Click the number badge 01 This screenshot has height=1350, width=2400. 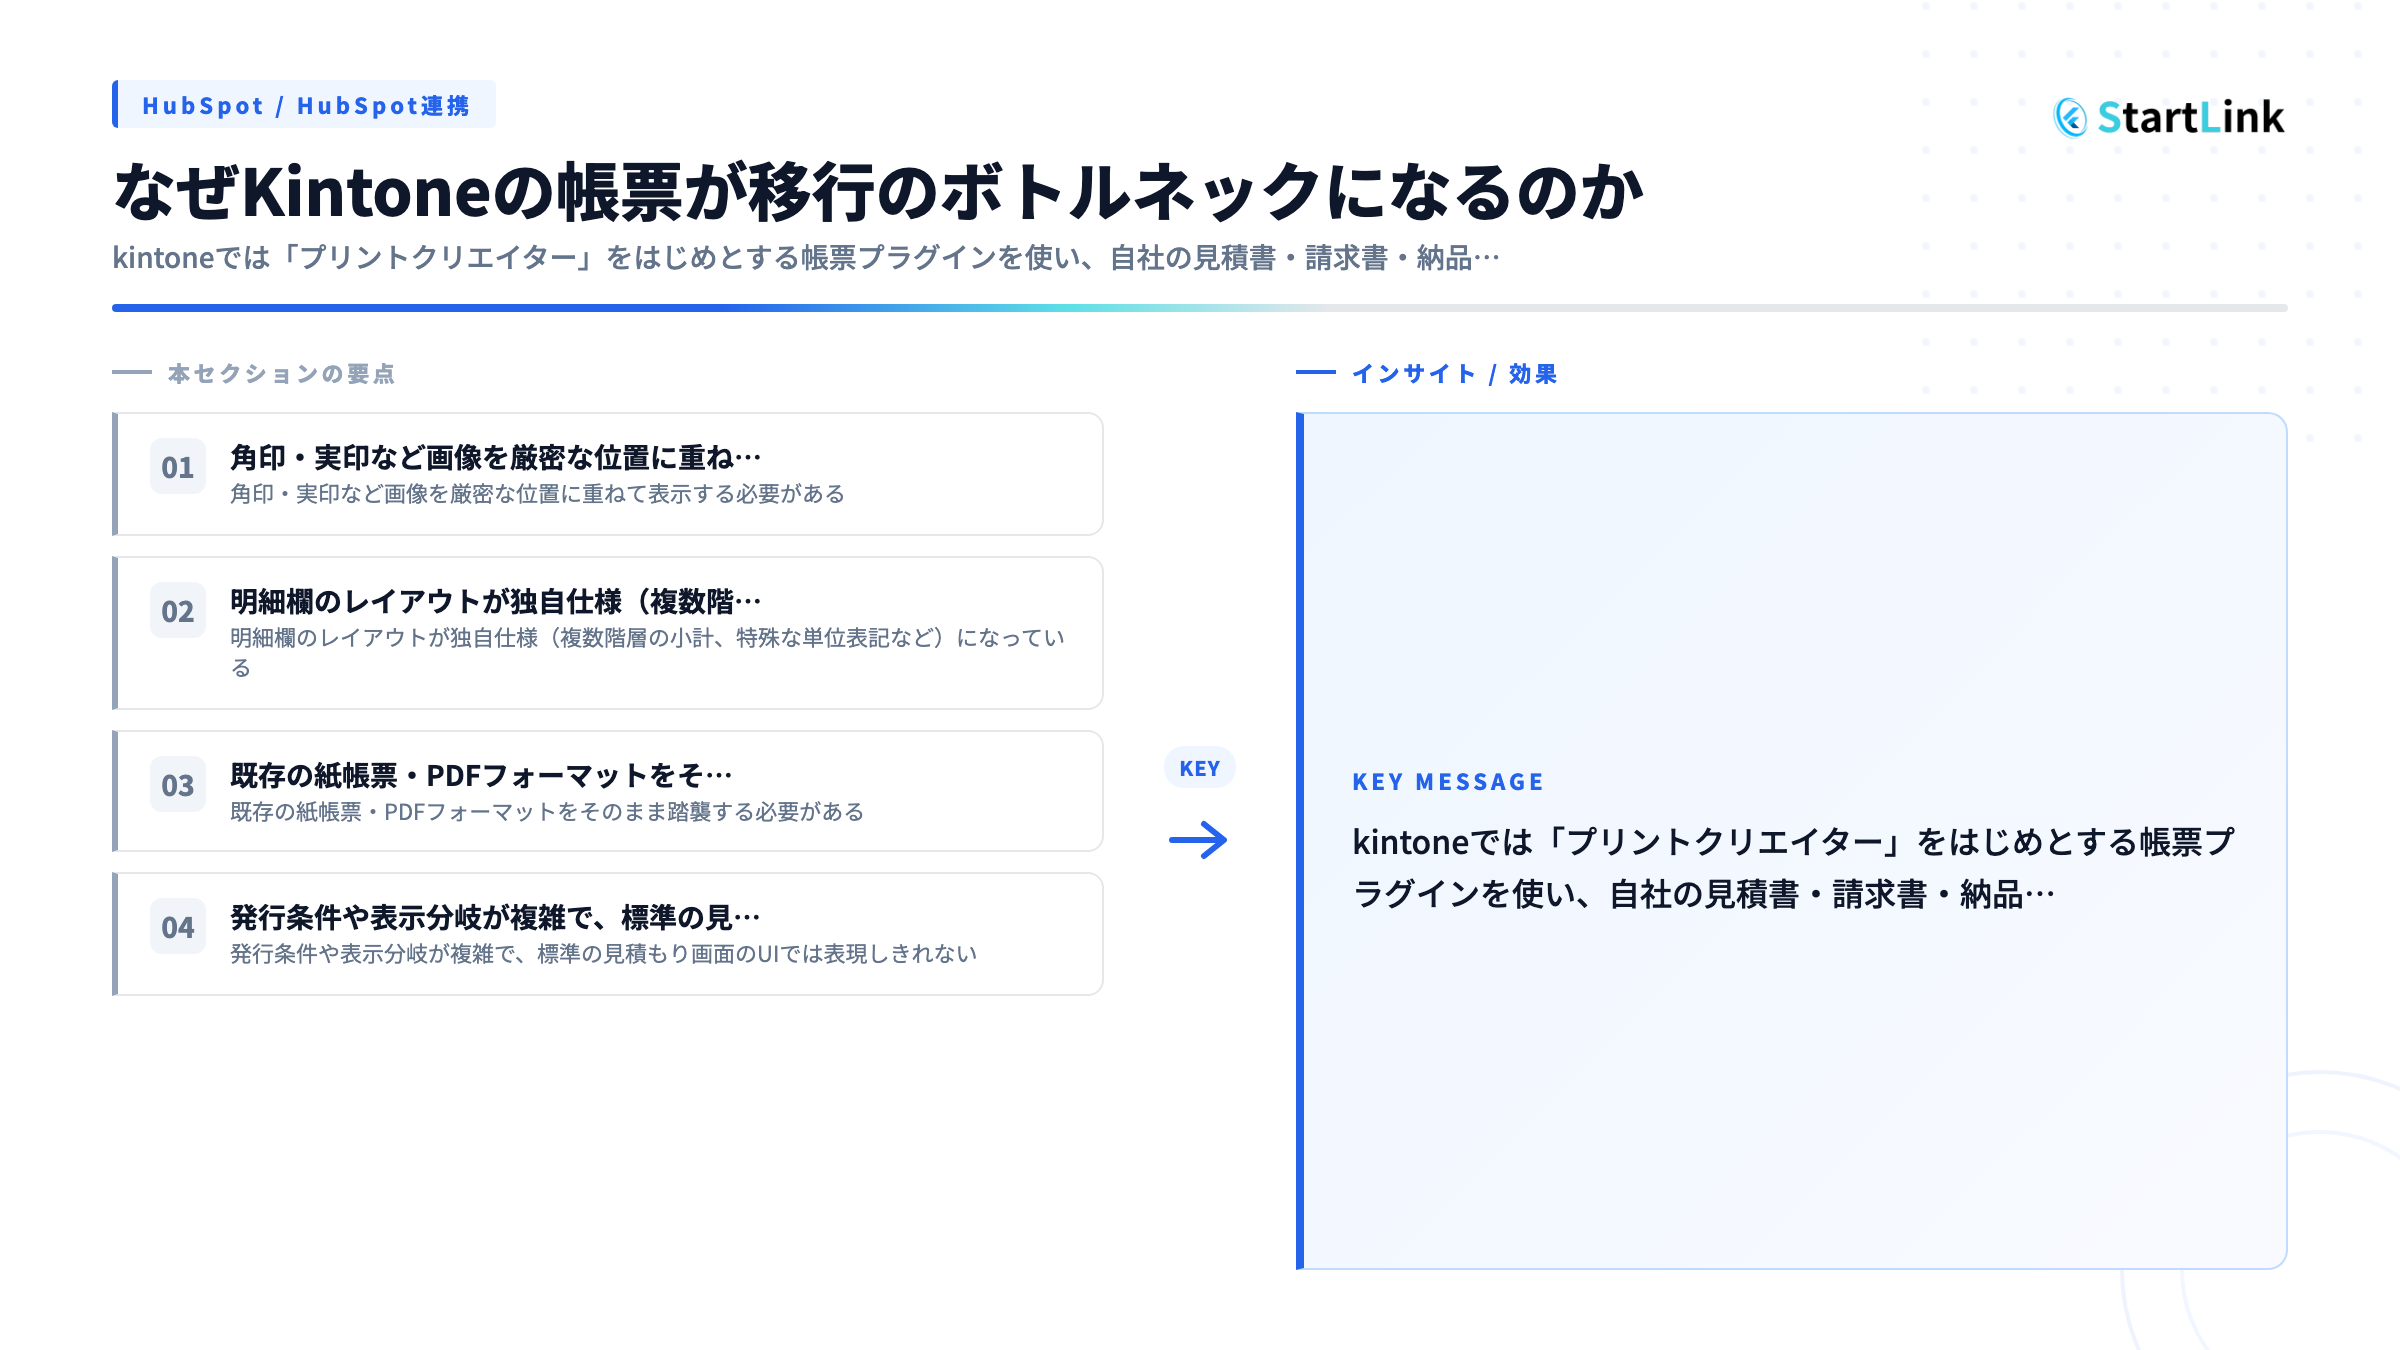point(178,467)
